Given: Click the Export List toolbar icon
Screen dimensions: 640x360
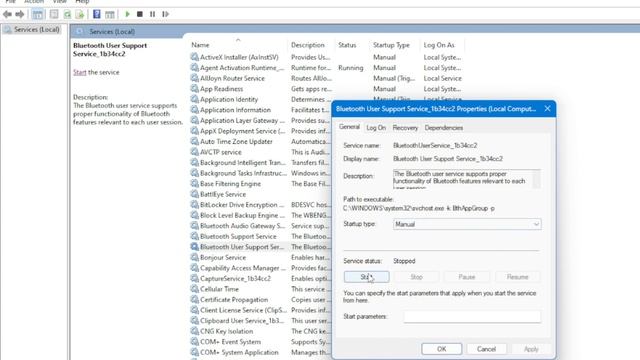Looking at the screenshot, I should point(80,14).
